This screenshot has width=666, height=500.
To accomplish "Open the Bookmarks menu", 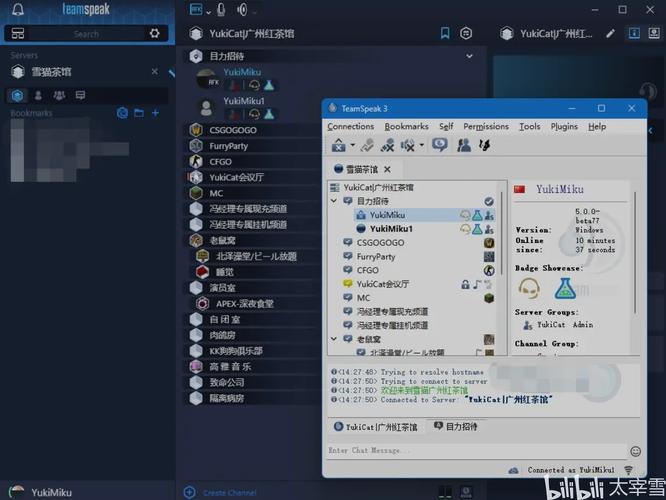I will click(406, 127).
